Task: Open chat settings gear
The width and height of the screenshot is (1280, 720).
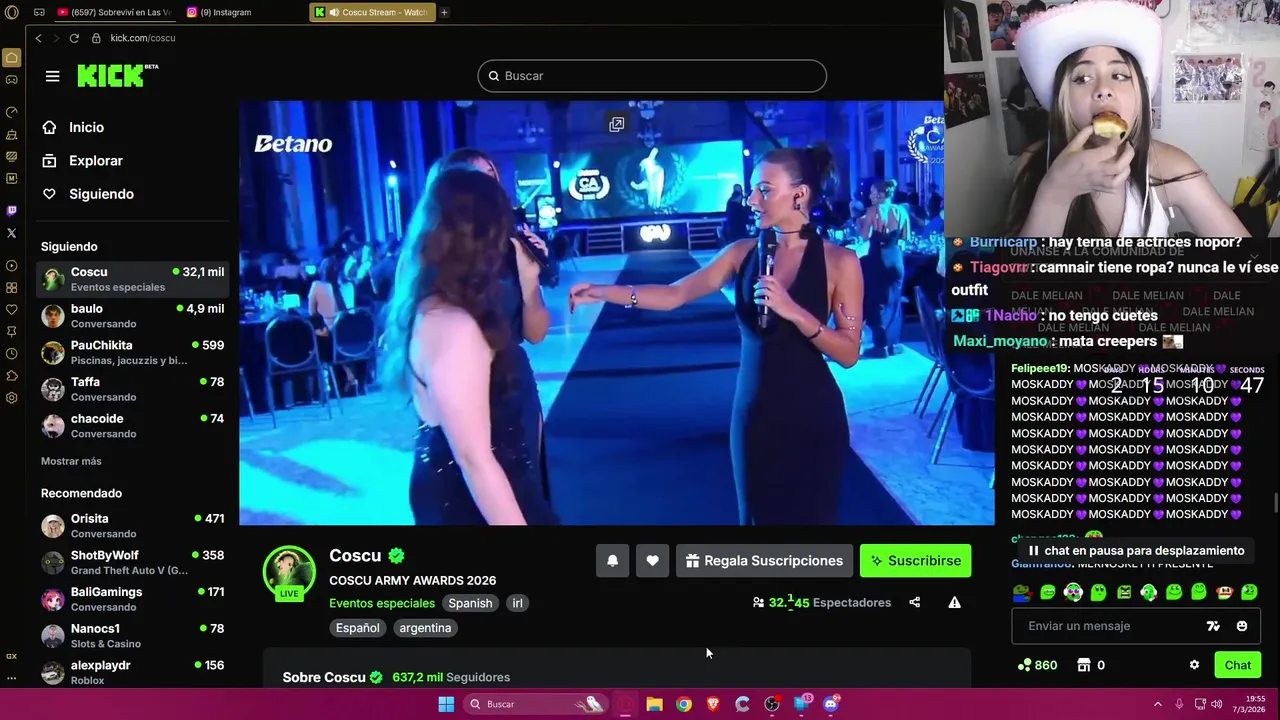Action: coord(1194,665)
